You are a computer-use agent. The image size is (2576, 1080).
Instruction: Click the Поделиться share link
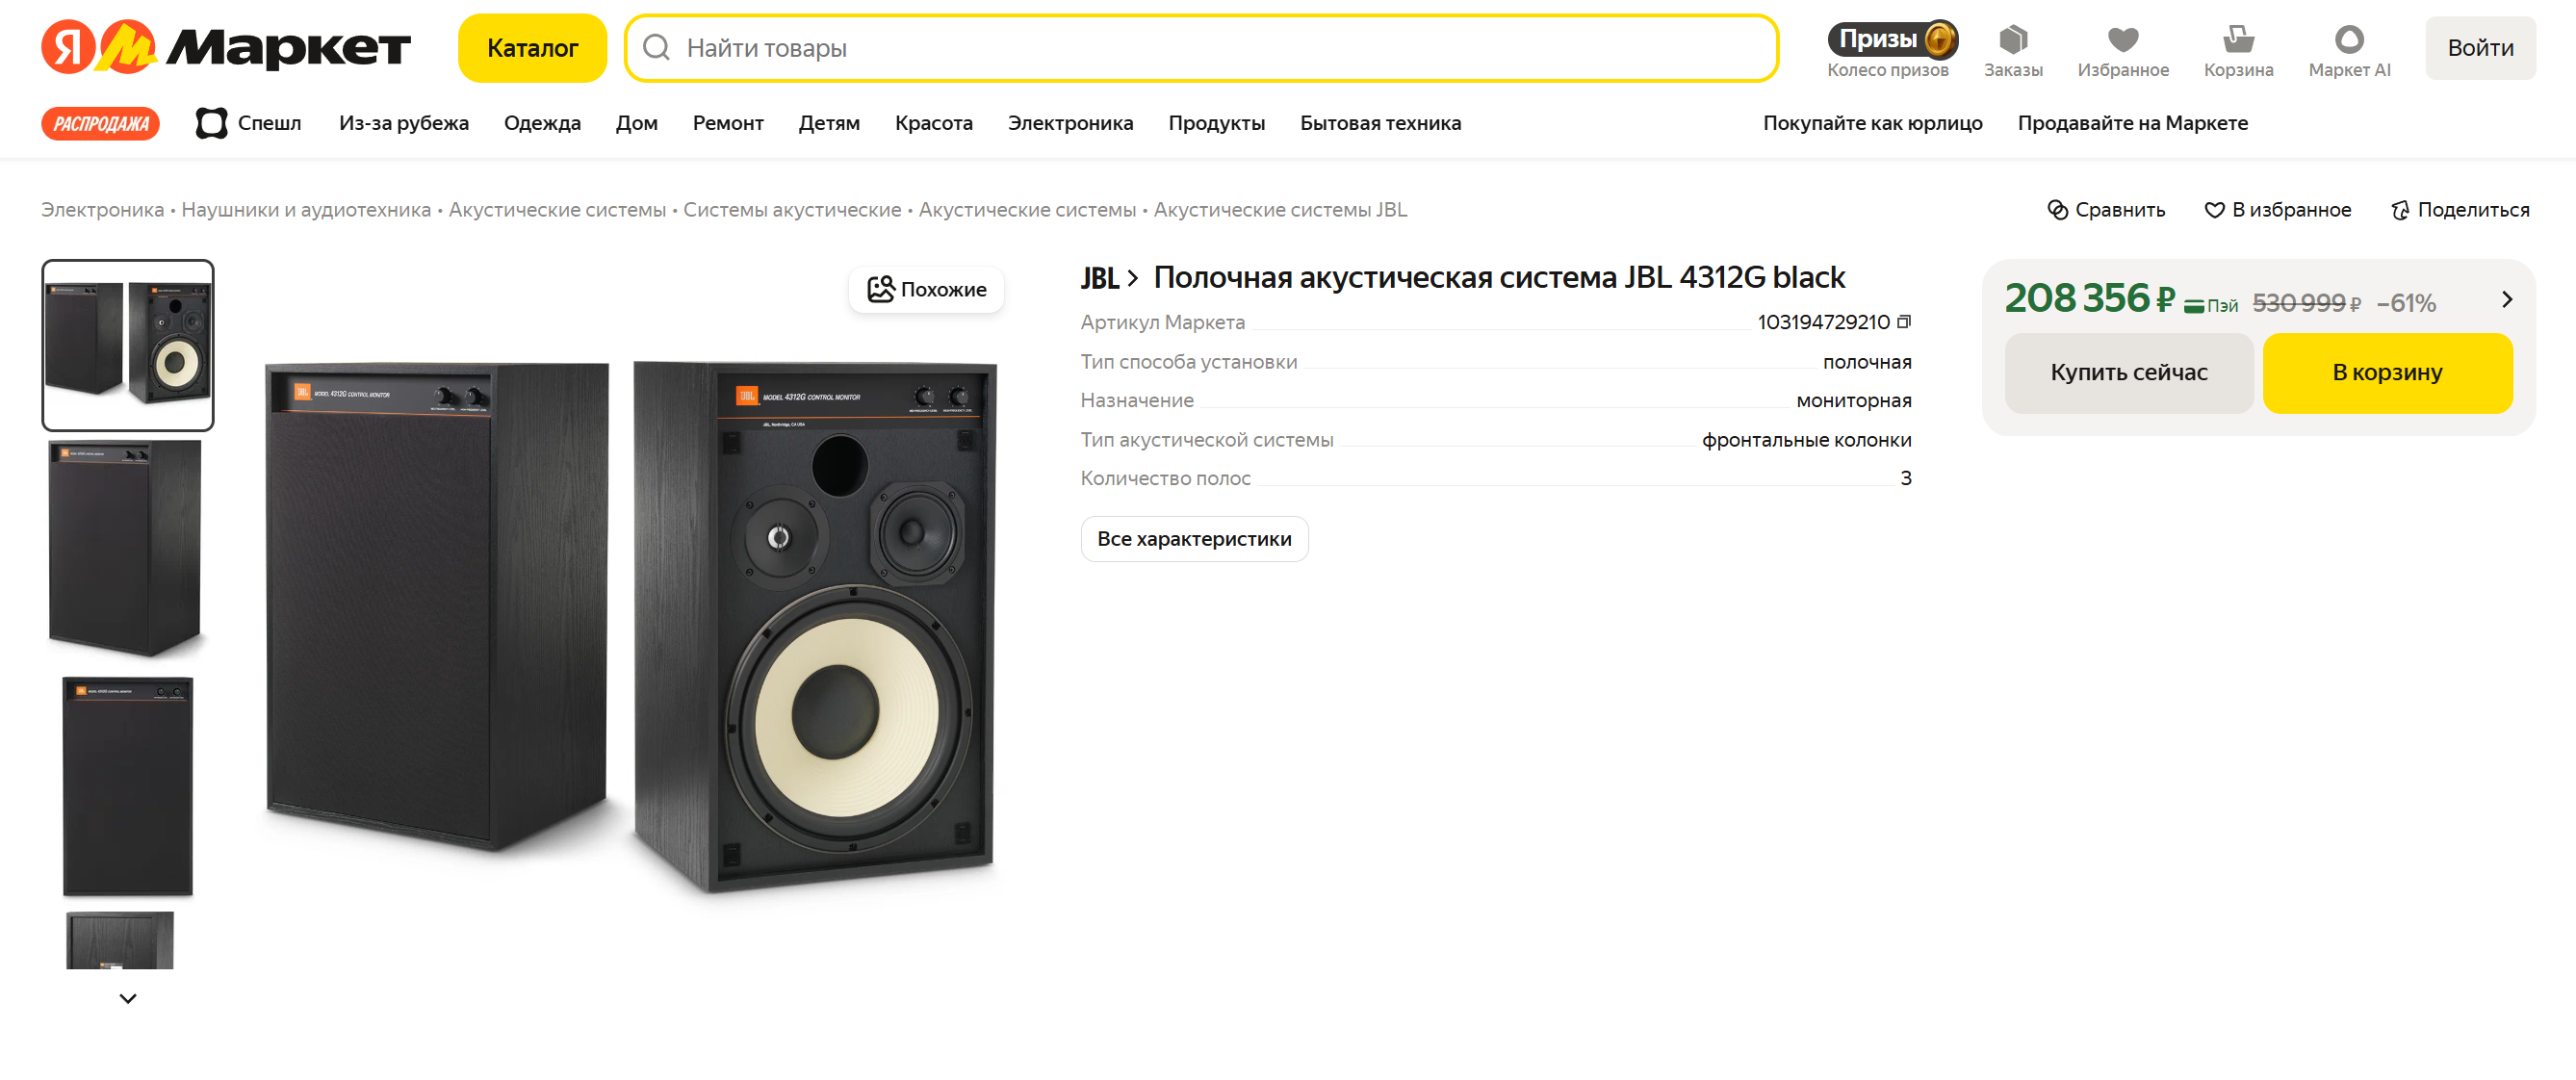(x=2460, y=210)
